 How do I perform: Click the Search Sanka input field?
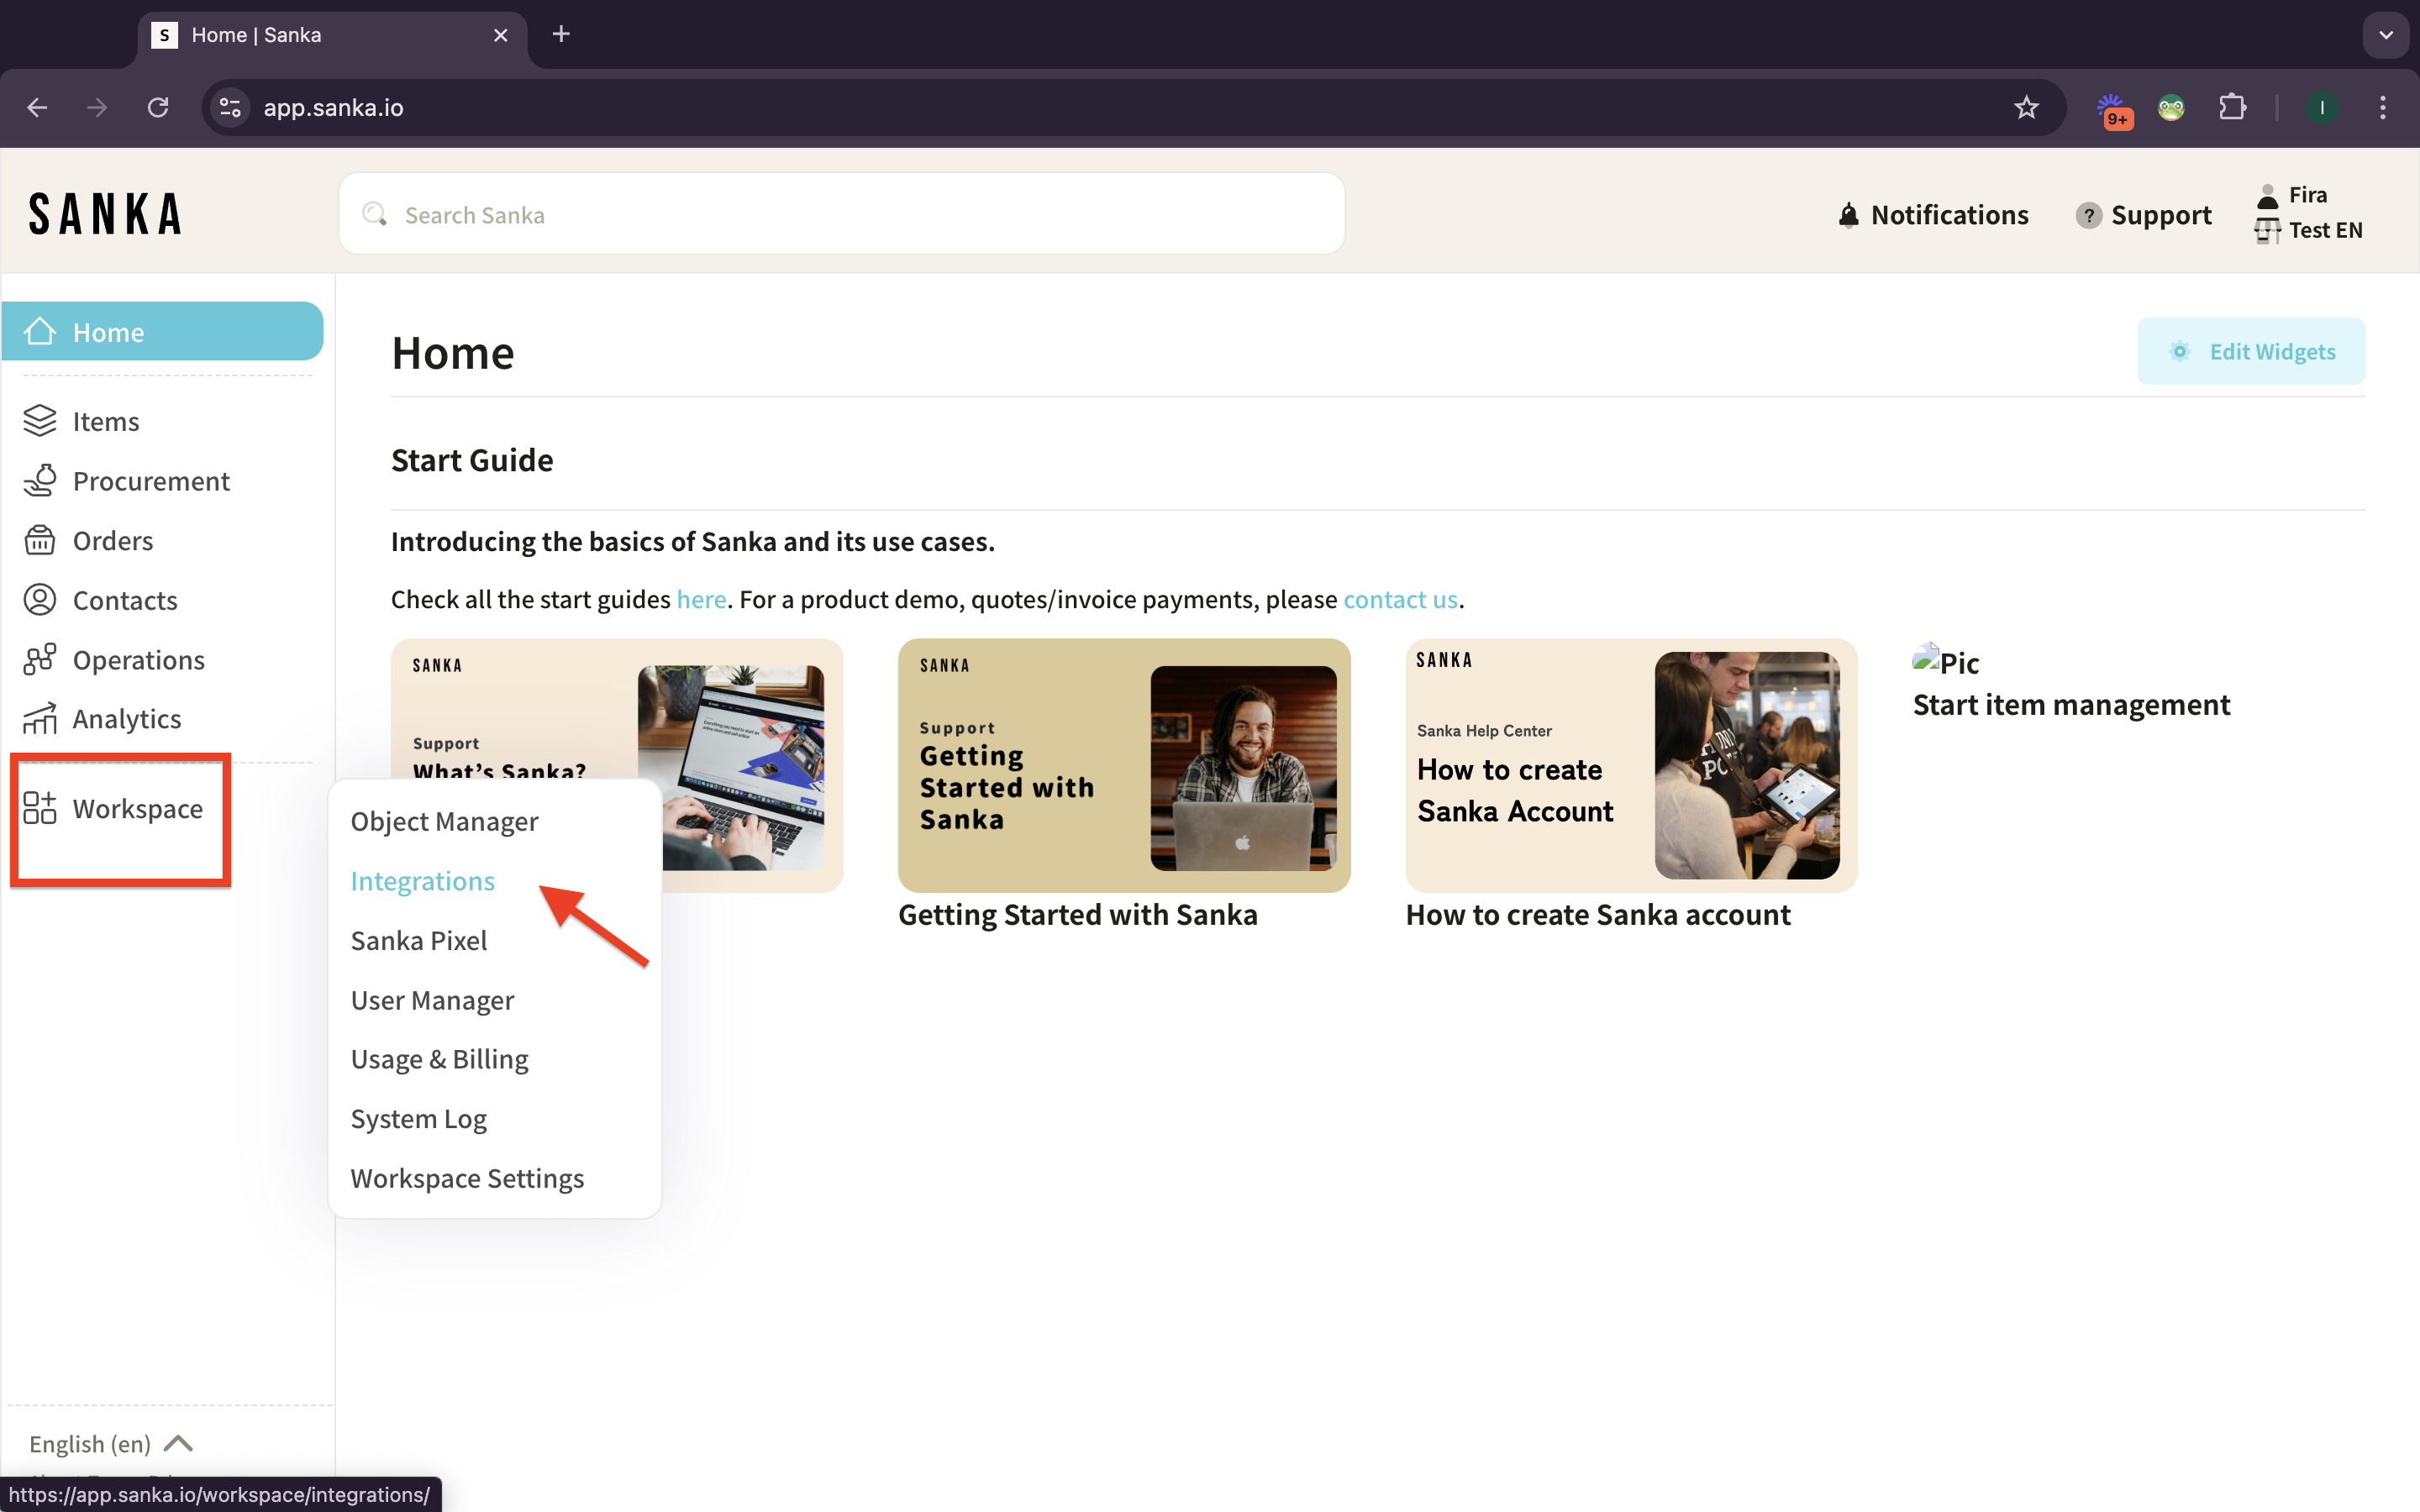tap(840, 214)
